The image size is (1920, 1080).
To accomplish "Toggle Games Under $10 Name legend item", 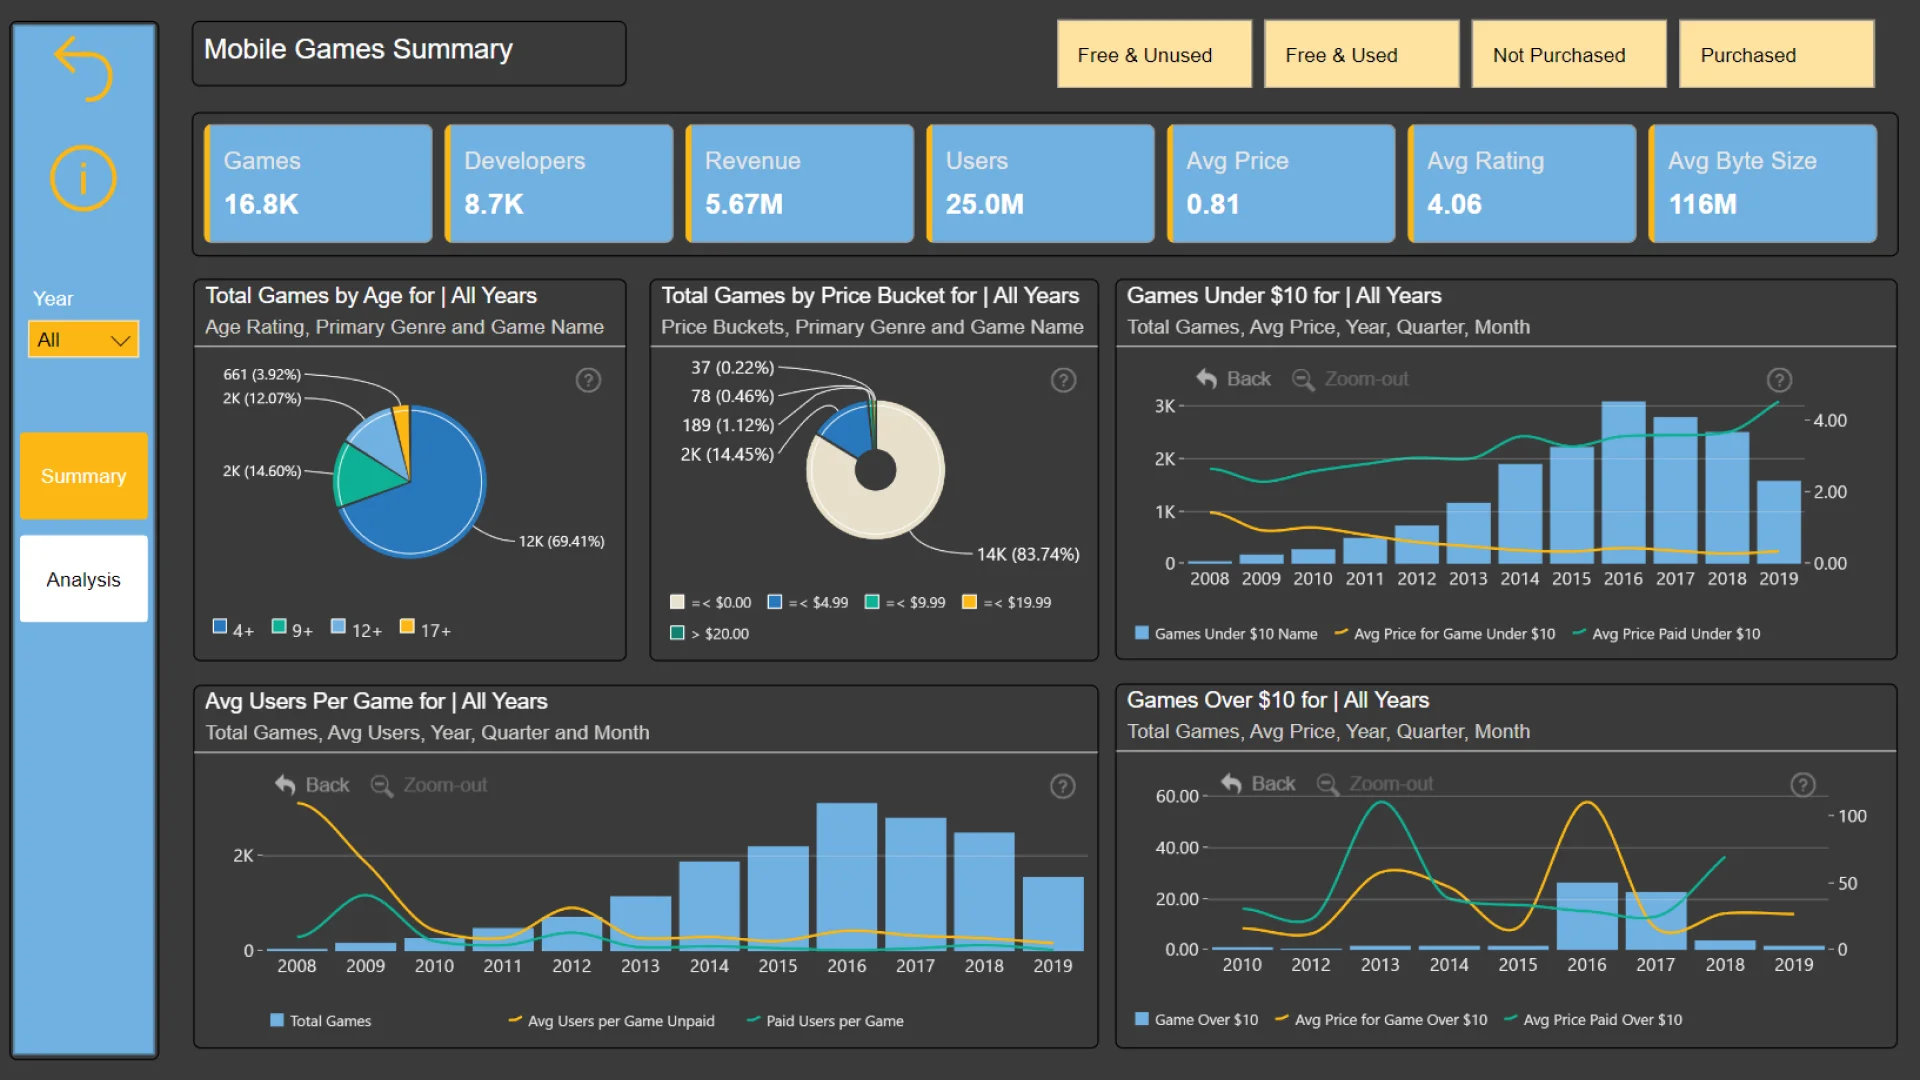I will point(1226,634).
